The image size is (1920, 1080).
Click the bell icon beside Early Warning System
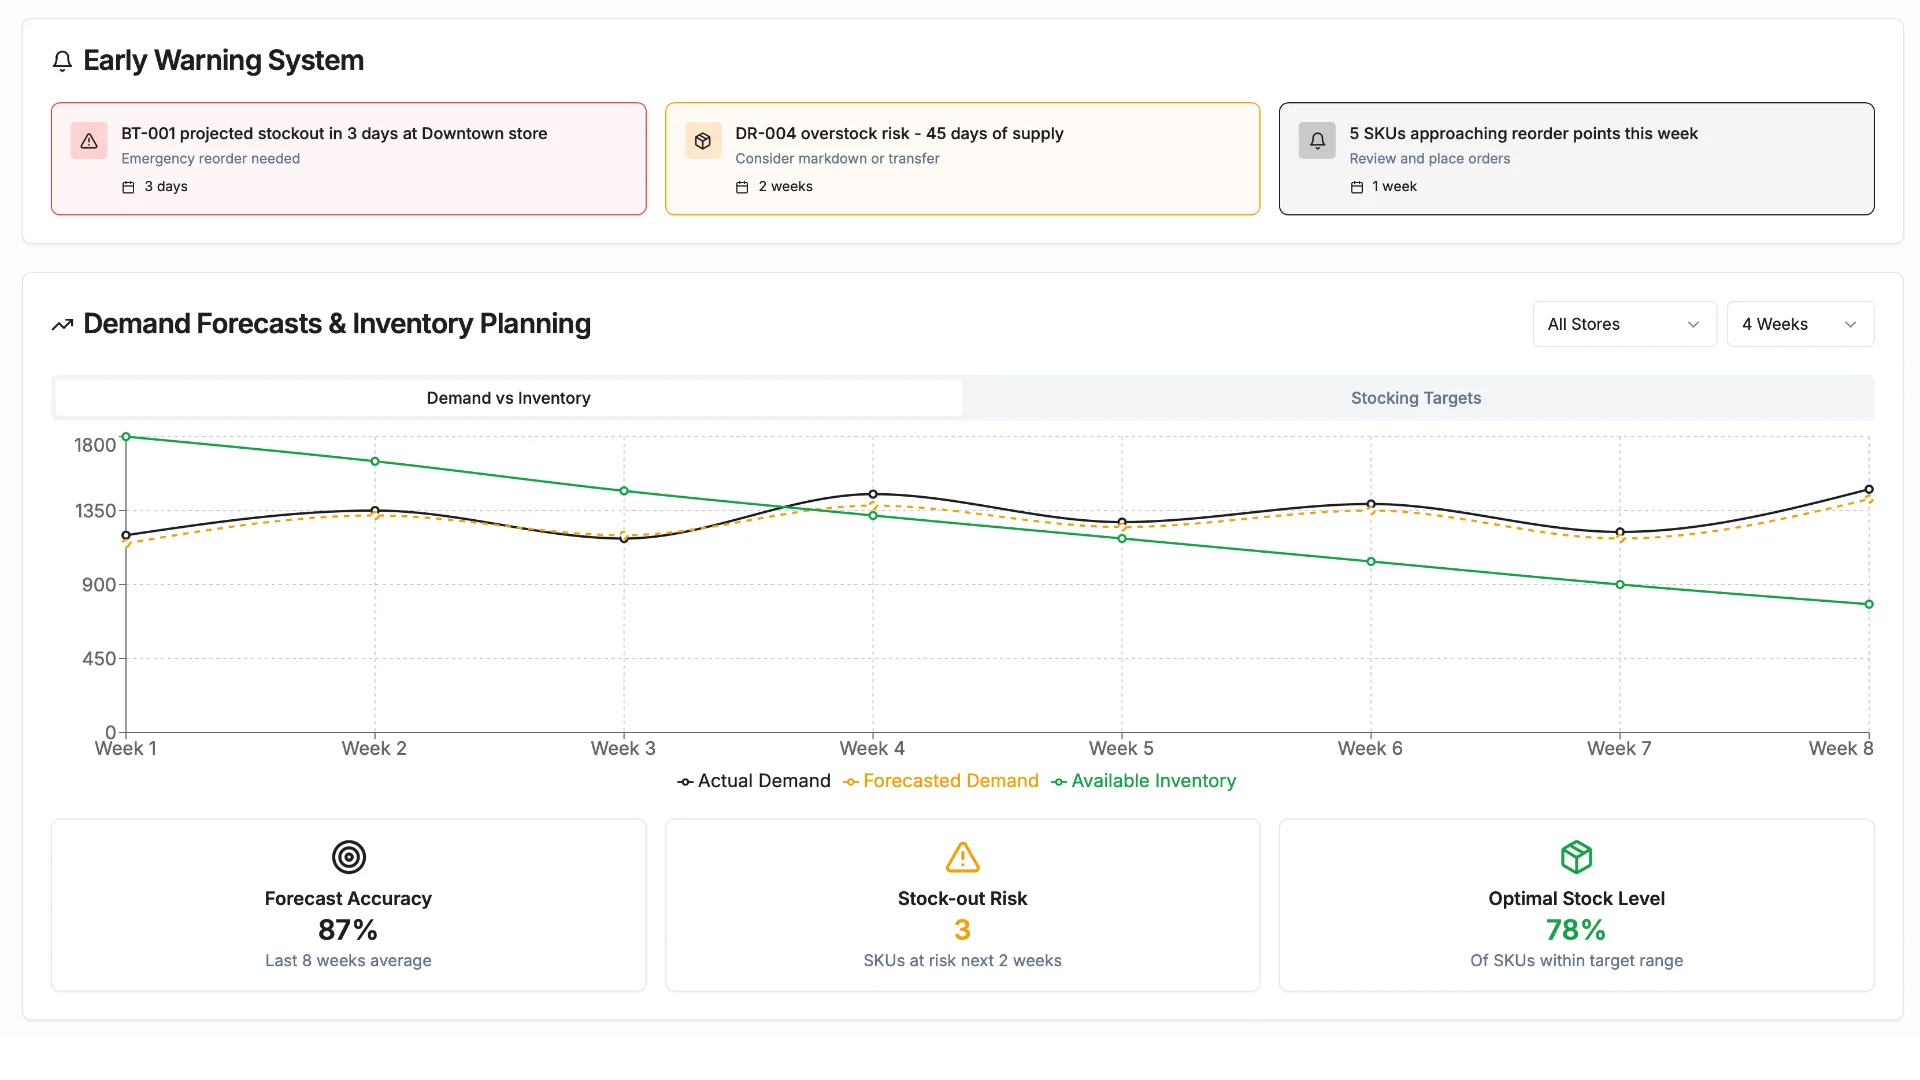tap(63, 61)
